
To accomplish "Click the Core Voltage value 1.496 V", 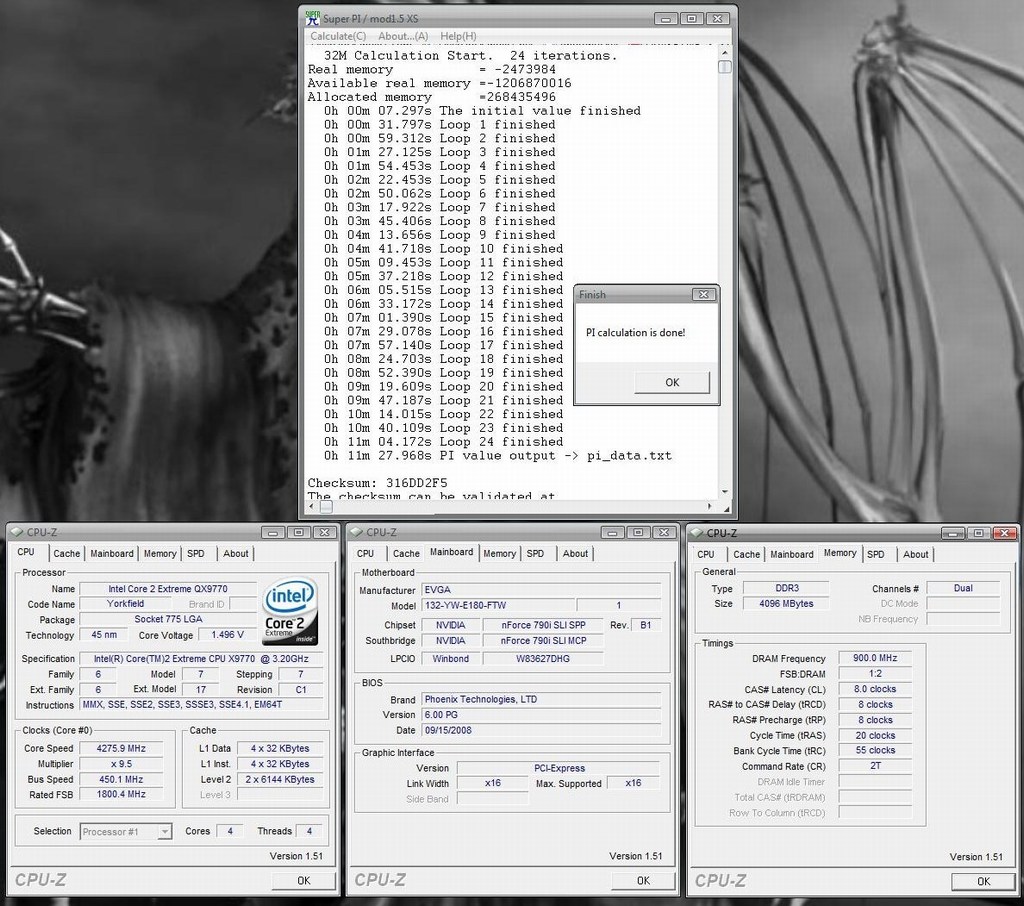I will (x=227, y=634).
